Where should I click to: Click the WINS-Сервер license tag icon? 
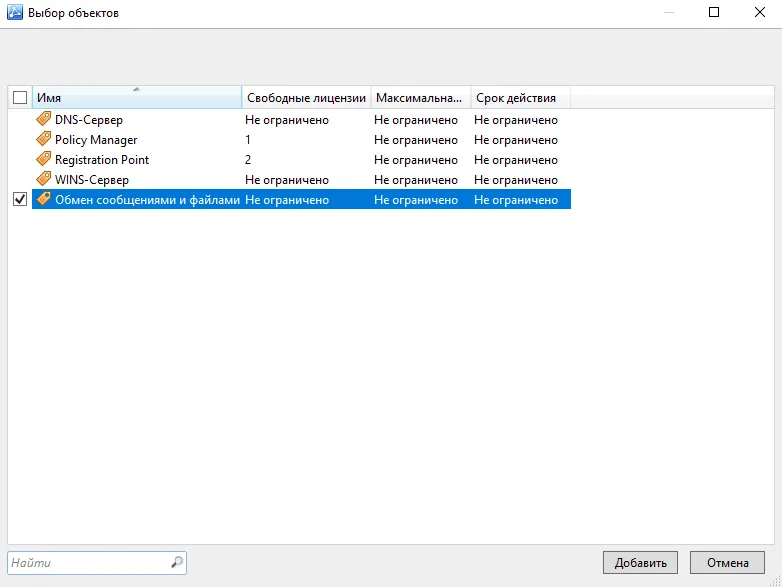tap(44, 179)
